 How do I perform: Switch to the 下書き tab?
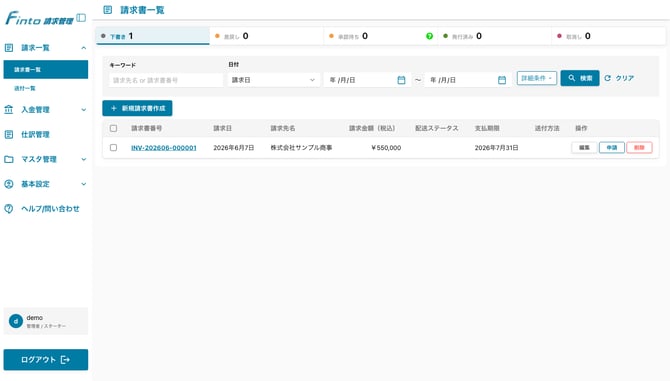pyautogui.click(x=153, y=36)
